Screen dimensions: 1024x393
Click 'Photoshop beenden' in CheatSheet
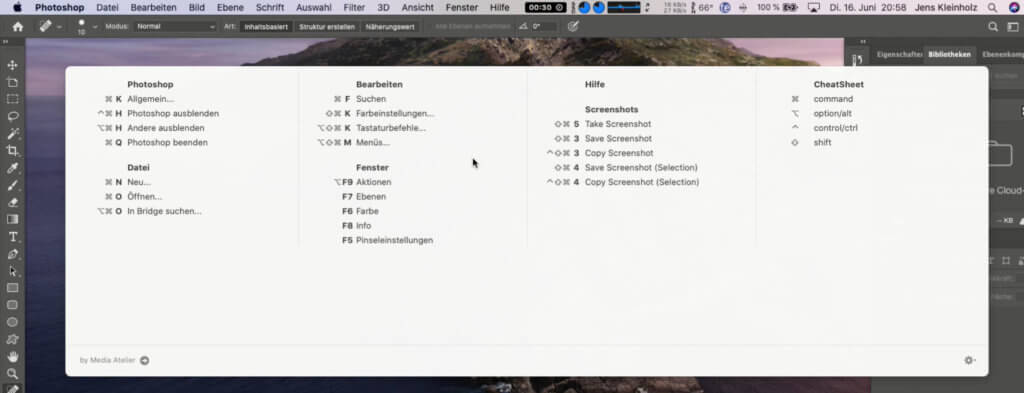pyautogui.click(x=167, y=142)
